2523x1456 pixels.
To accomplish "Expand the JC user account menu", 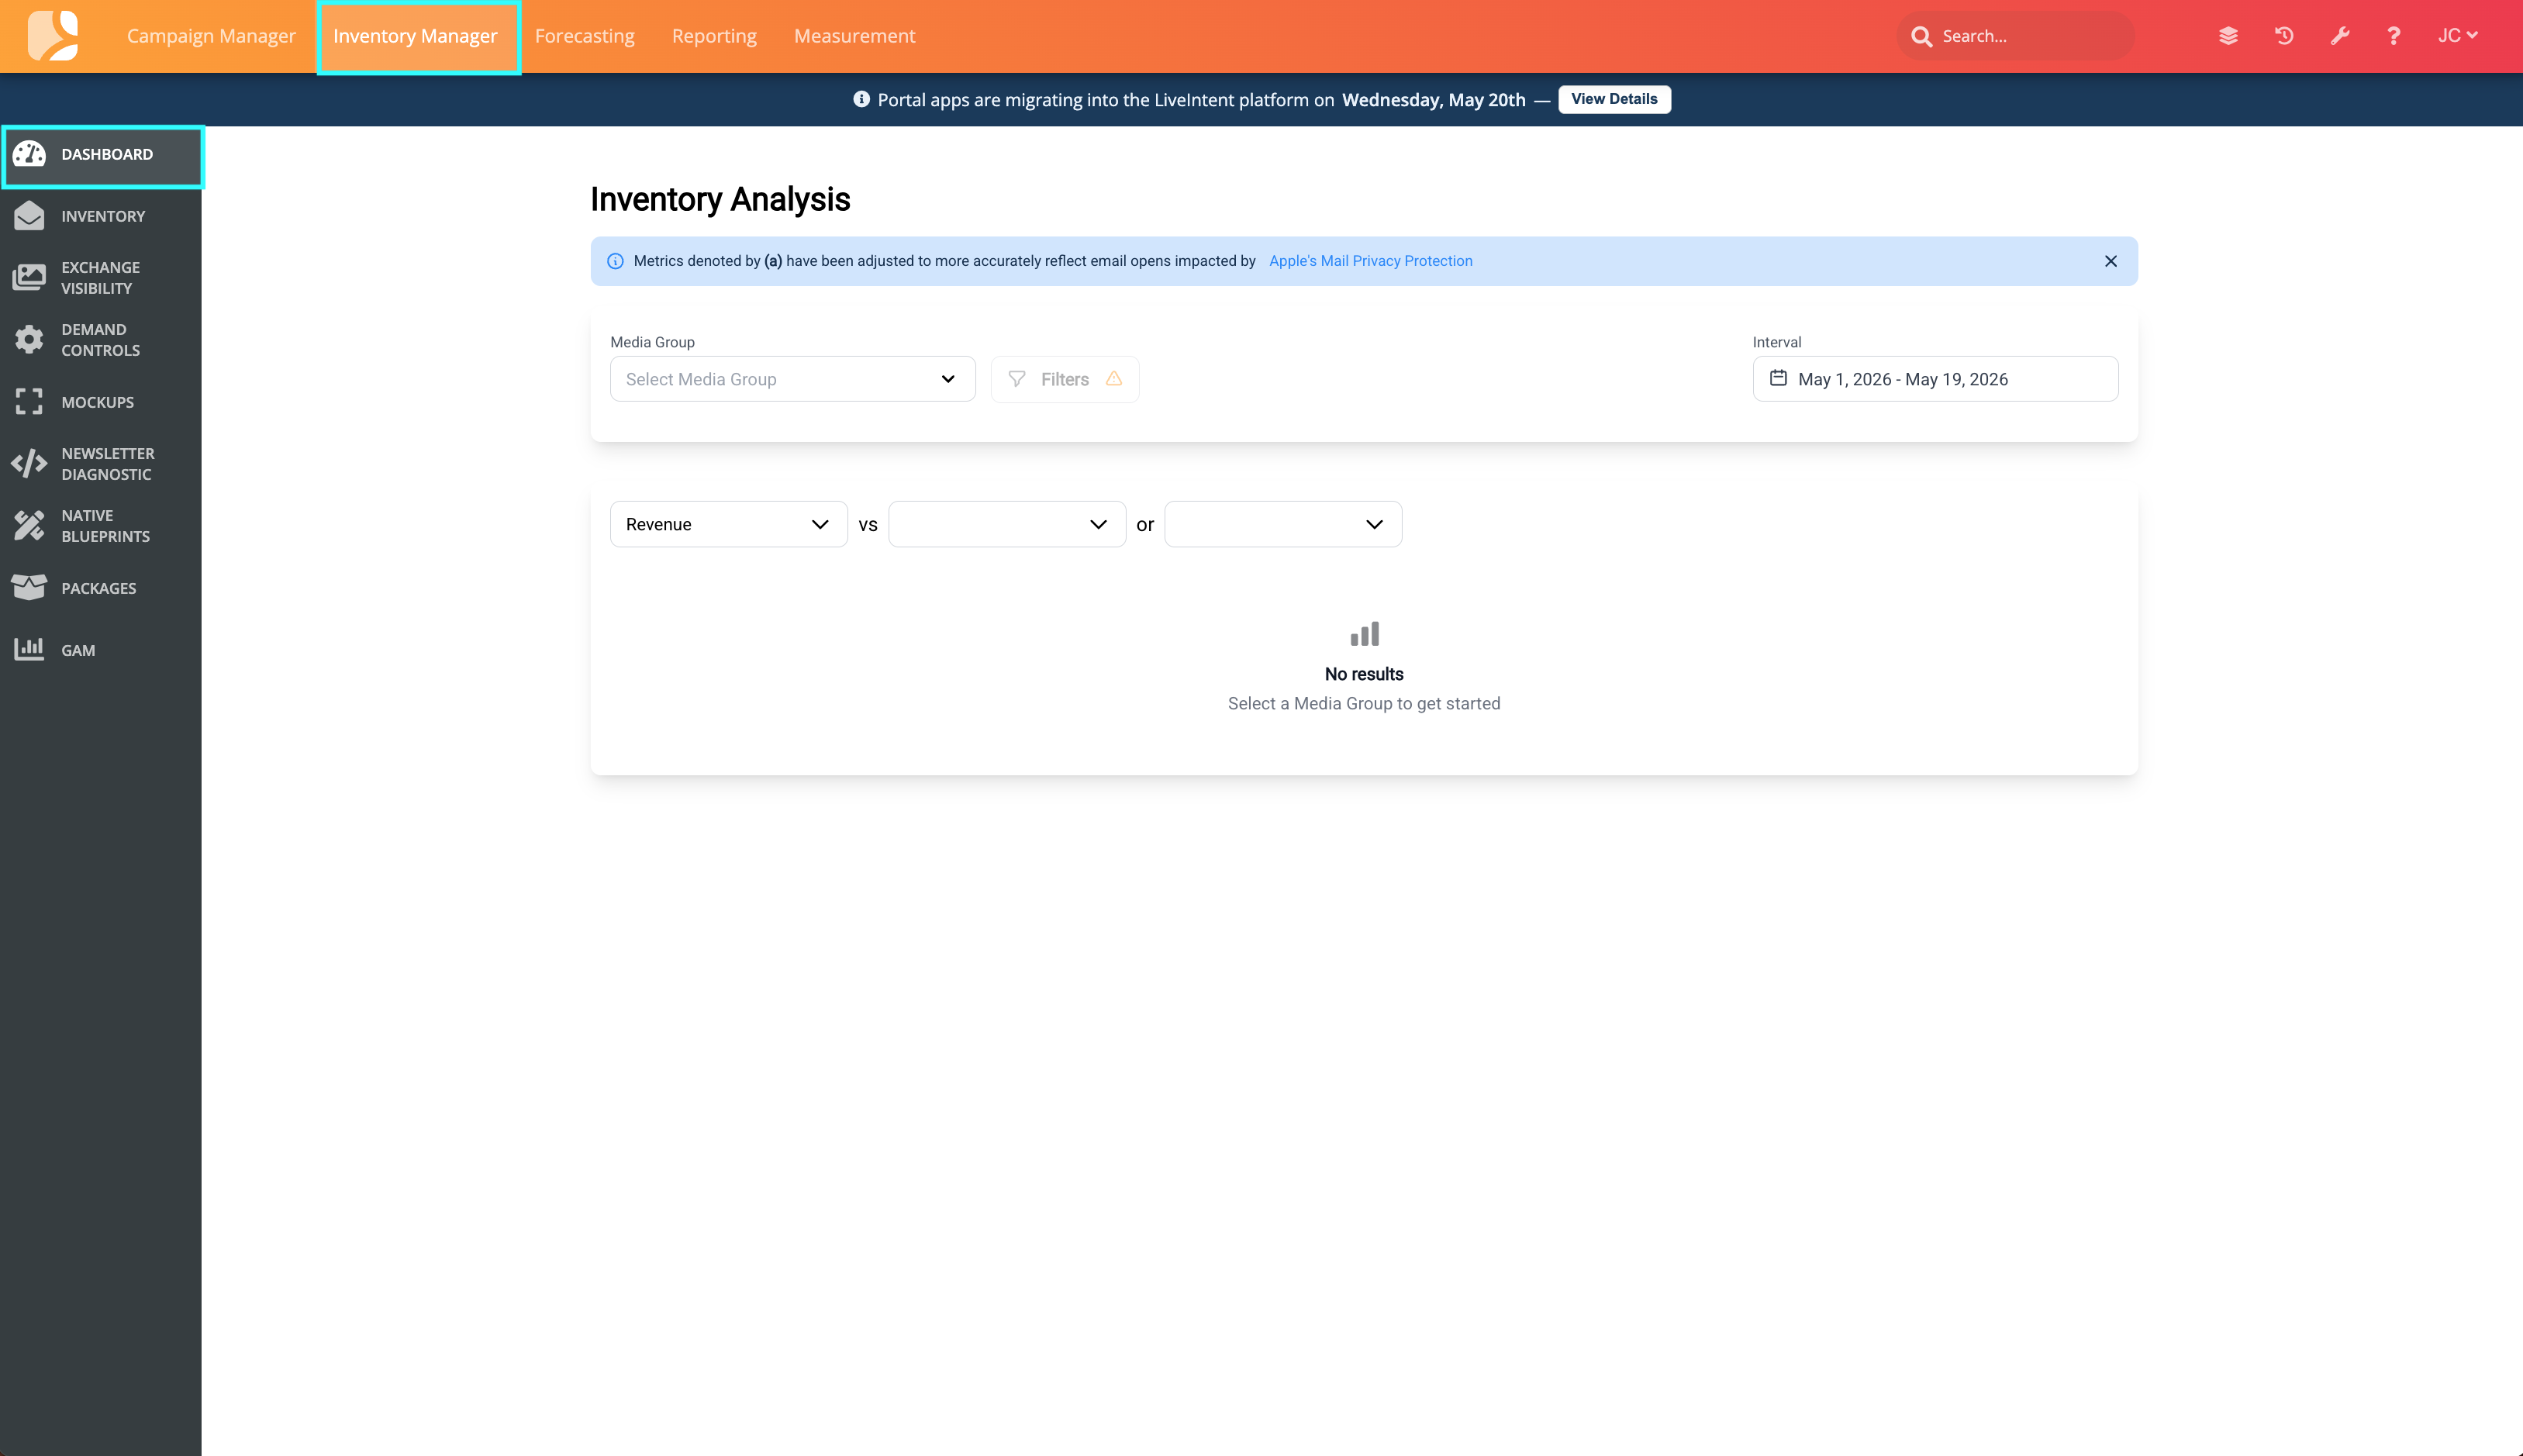I will tap(2457, 36).
